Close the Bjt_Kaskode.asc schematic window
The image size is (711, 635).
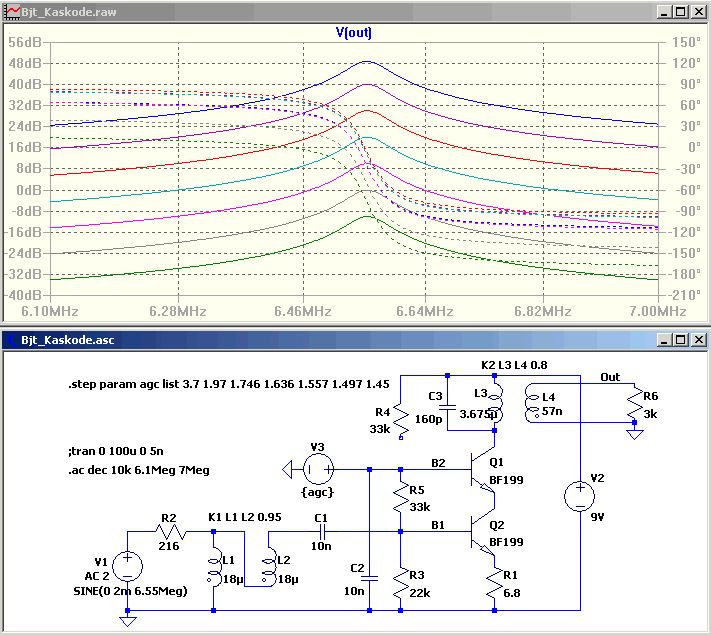click(x=697, y=339)
